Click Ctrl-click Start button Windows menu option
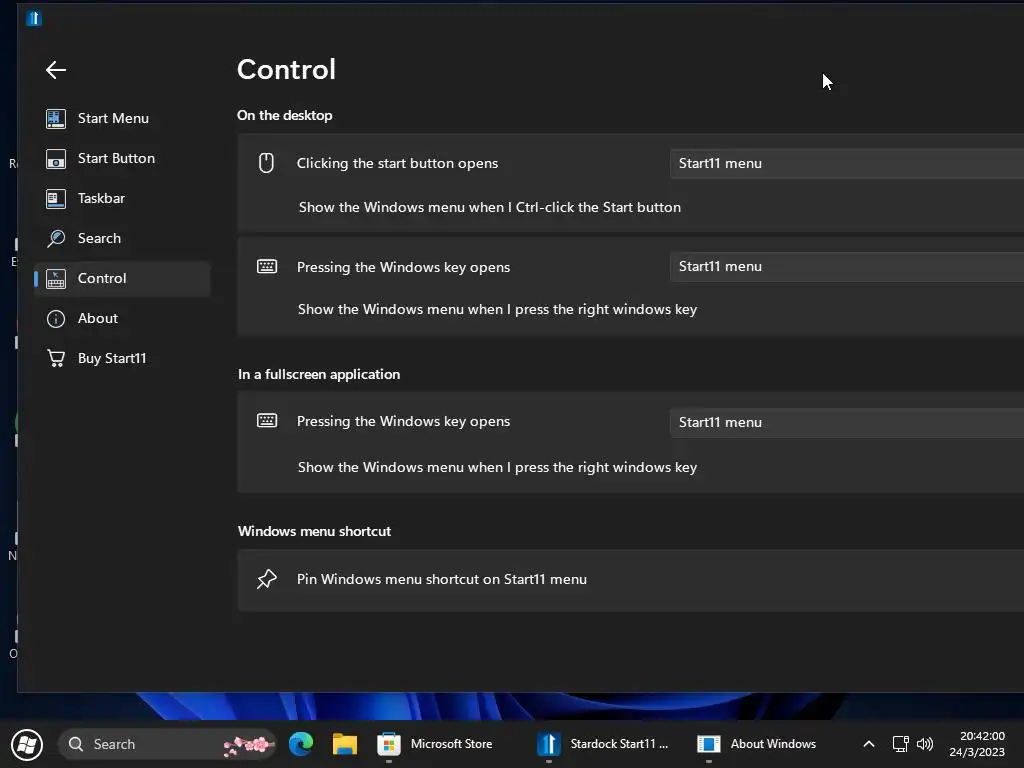Viewport: 1024px width, 768px height. [490, 207]
